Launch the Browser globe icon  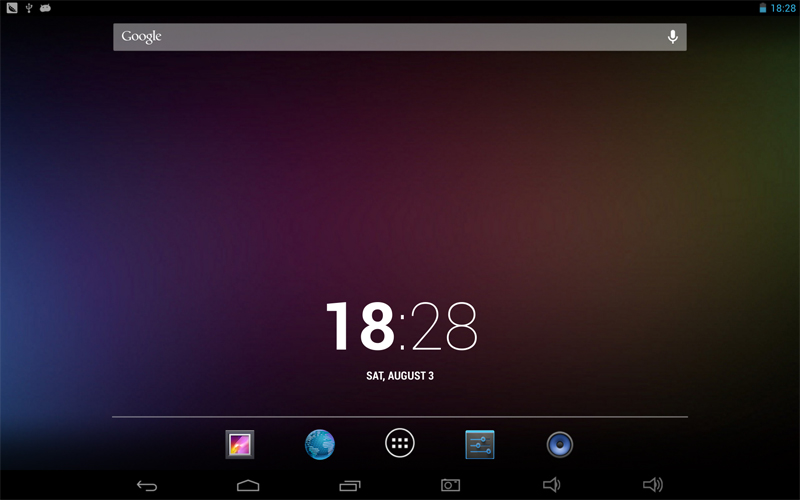pos(320,444)
